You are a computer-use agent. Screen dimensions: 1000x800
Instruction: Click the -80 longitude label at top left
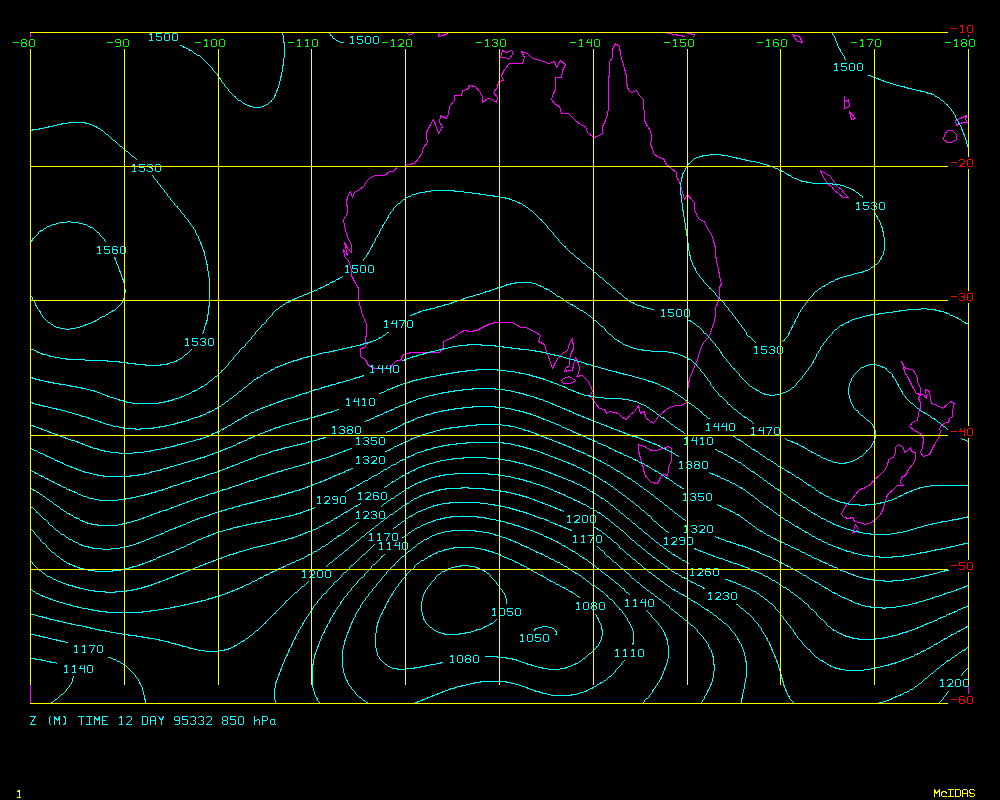[x=24, y=43]
